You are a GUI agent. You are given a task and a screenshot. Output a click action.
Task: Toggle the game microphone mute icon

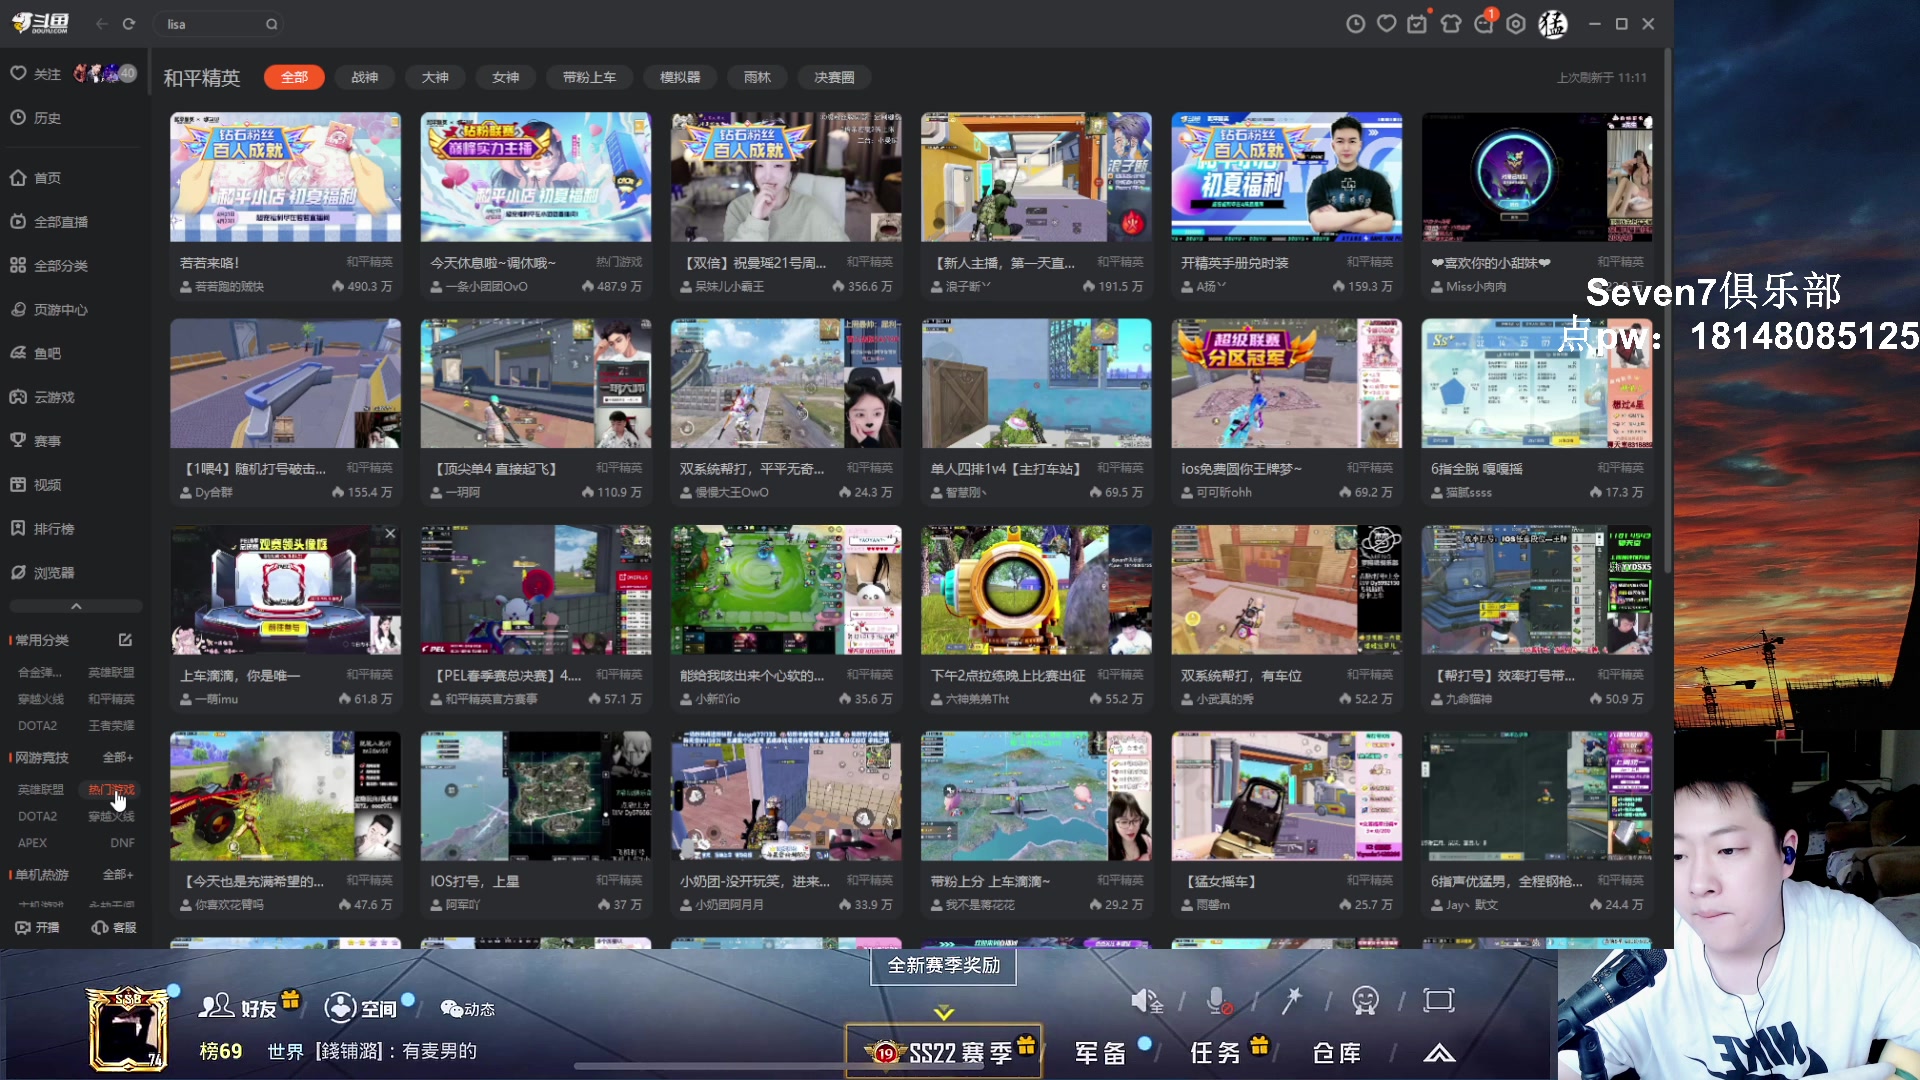1218,1001
